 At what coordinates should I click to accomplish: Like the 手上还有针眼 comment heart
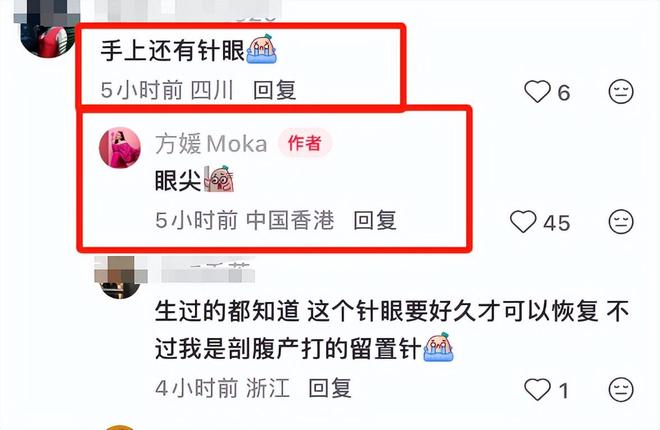[537, 91]
